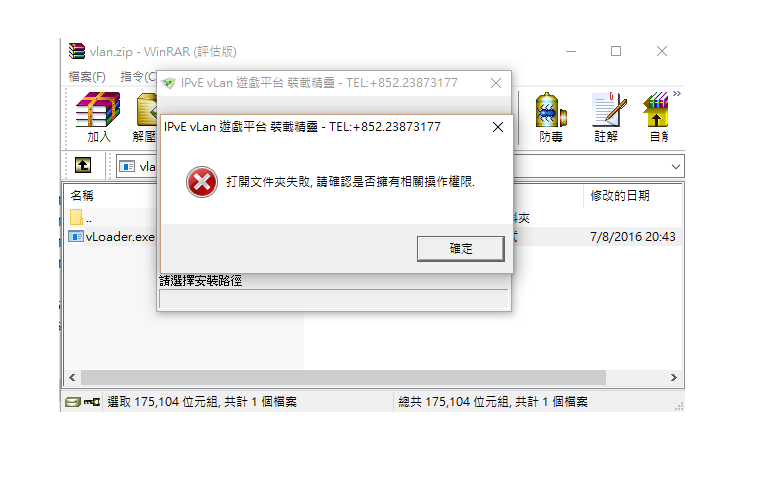Close the IPvE vLan installer window
The height and width of the screenshot is (480, 768).
496,83
